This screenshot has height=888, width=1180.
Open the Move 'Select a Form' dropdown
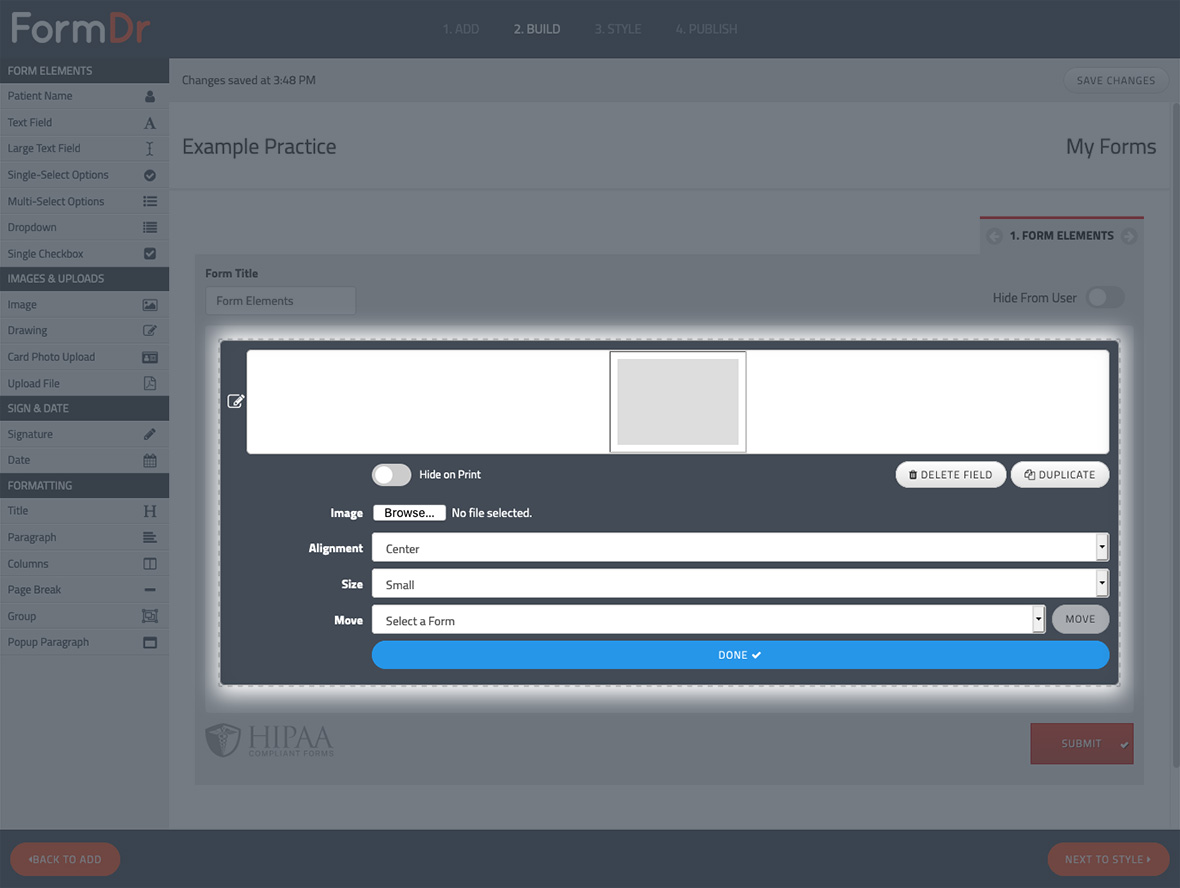pyautogui.click(x=708, y=620)
